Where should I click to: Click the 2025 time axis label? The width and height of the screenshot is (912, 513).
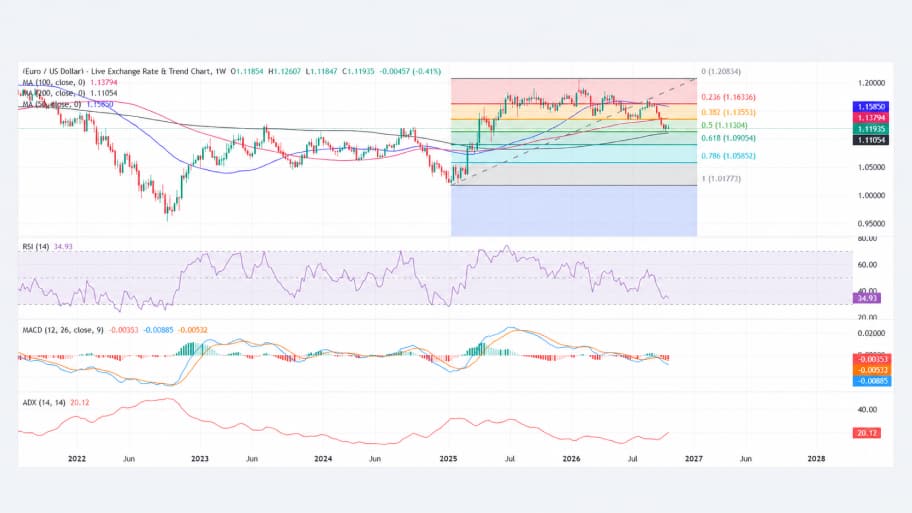pos(448,459)
